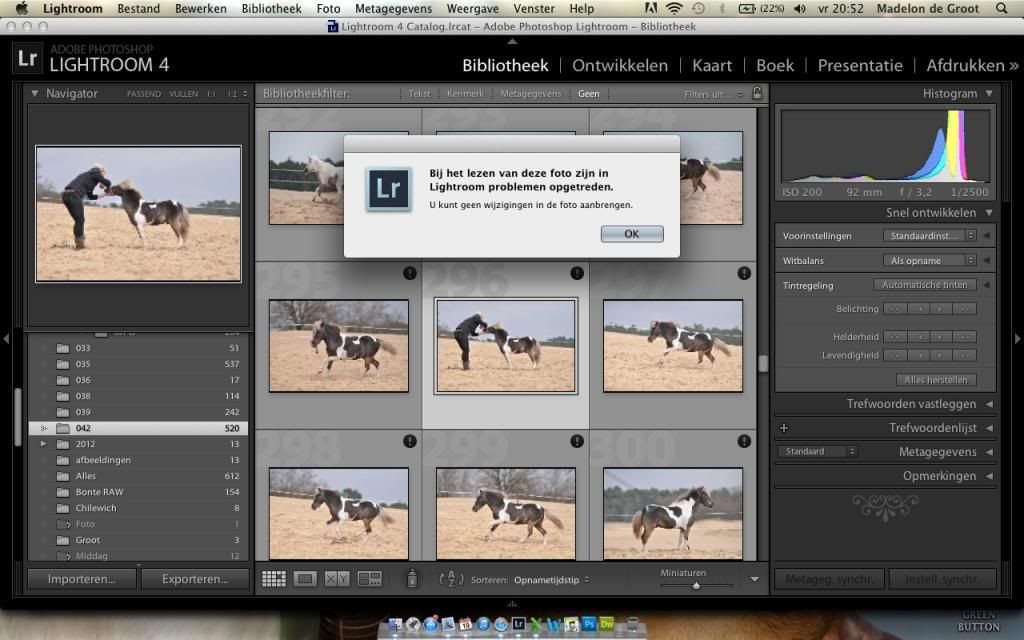Open survey view in toolbar
Screen dimensions: 1024x640
pyautogui.click(x=370, y=579)
